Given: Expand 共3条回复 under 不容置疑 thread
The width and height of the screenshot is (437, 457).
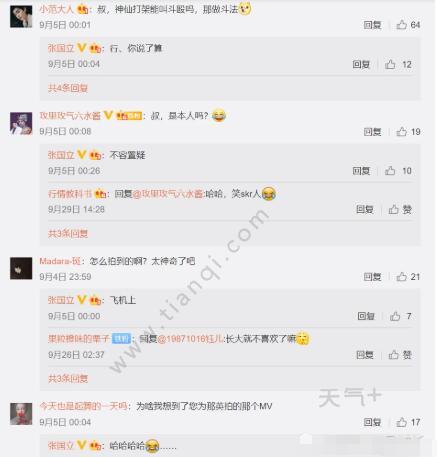Looking at the screenshot, I should coord(68,233).
